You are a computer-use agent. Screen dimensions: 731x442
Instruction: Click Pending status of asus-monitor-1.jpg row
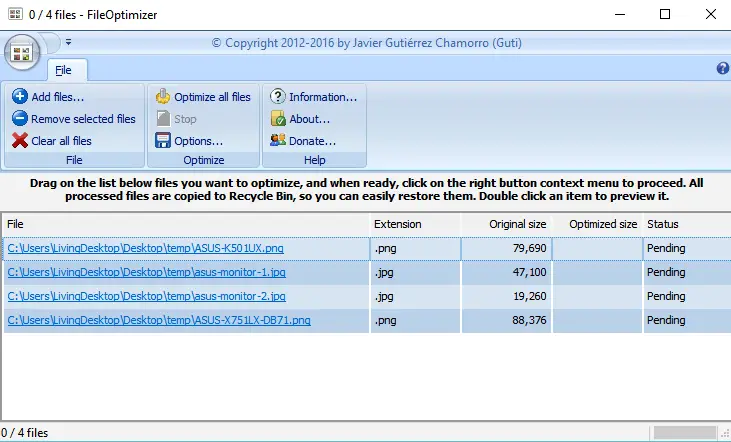687,272
